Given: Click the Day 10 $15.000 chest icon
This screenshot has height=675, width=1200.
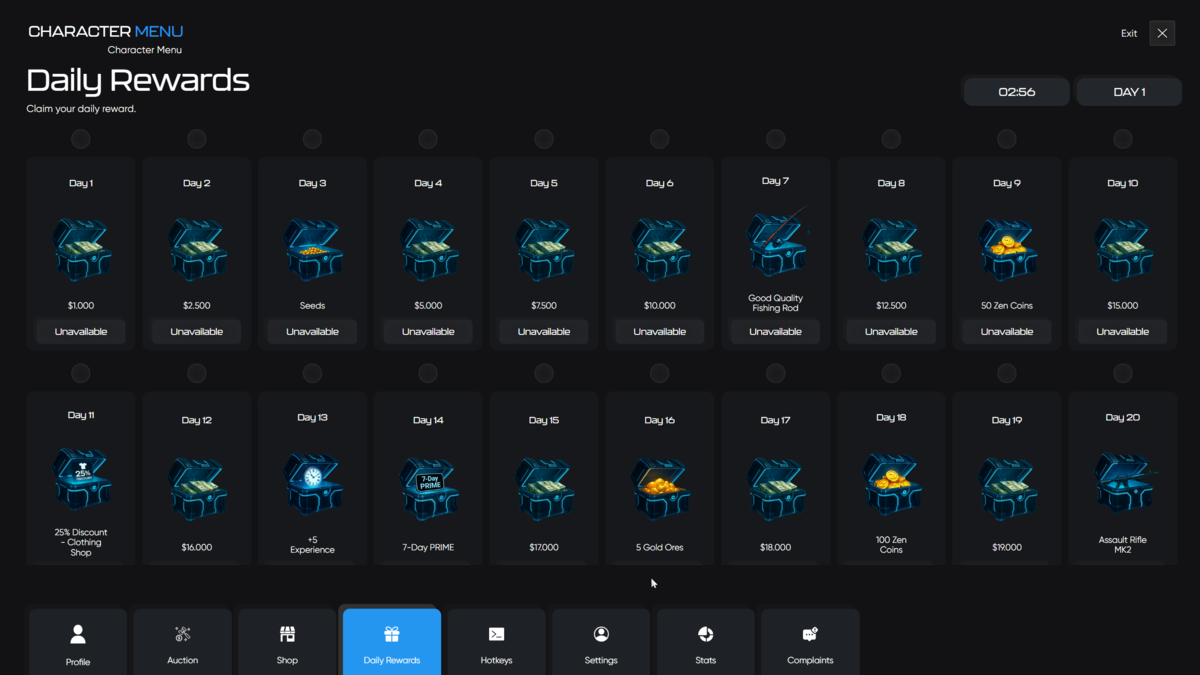Looking at the screenshot, I should 1123,250.
